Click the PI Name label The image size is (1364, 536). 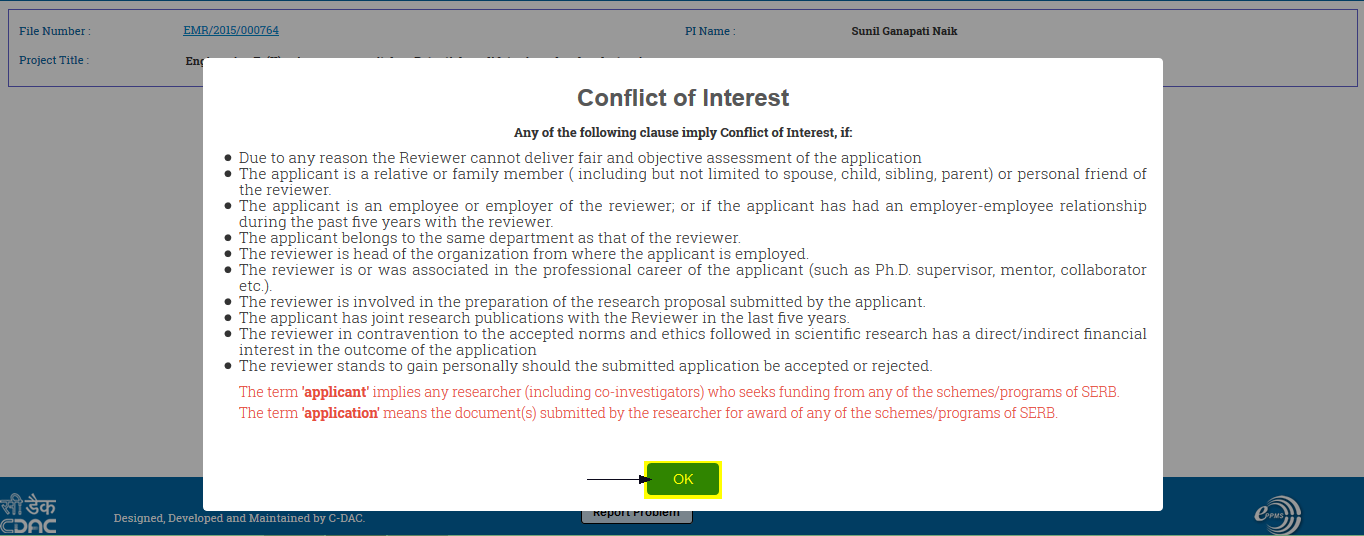point(710,31)
